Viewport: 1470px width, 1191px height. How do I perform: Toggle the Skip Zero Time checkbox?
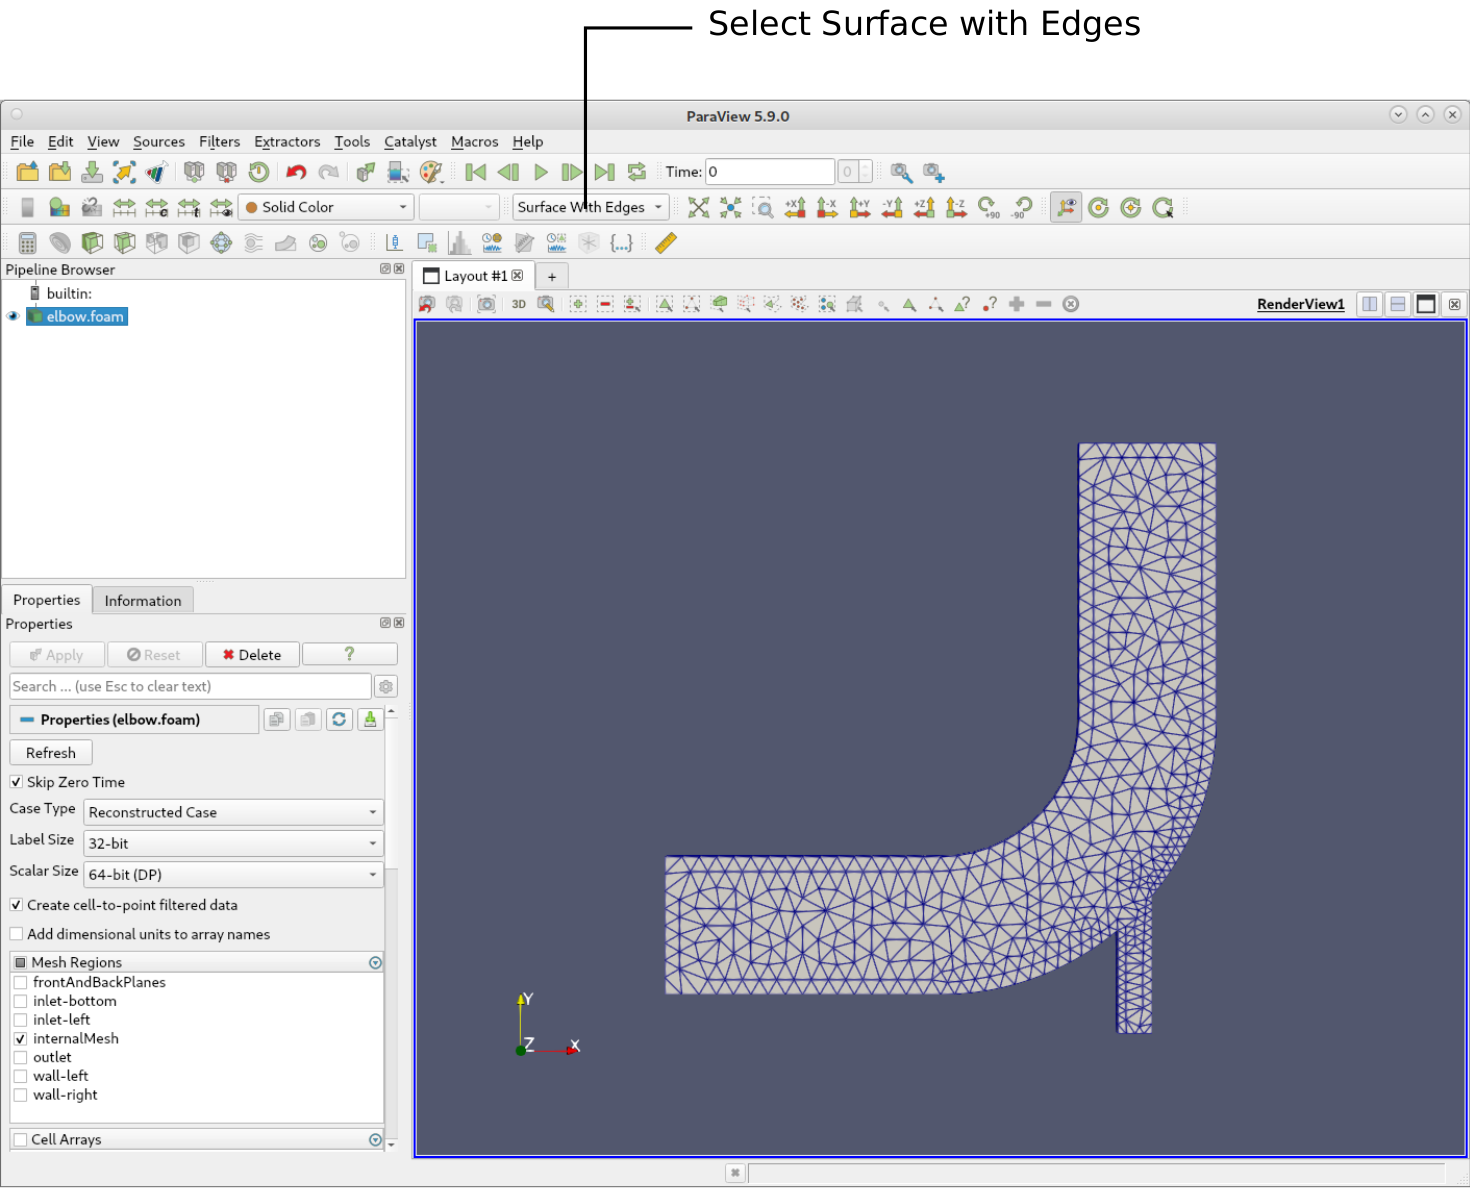(x=16, y=782)
